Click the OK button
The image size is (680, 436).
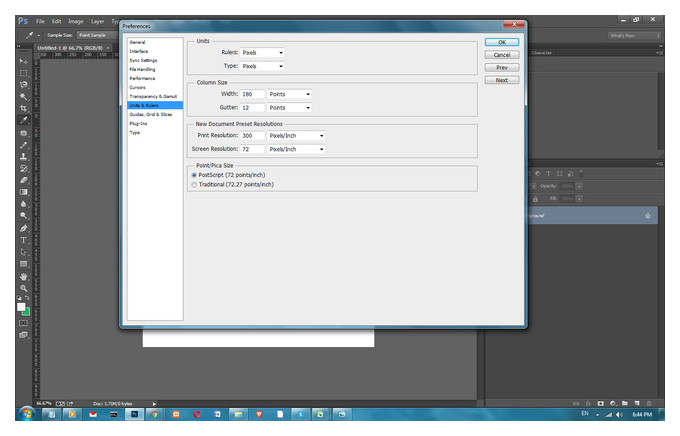502,42
